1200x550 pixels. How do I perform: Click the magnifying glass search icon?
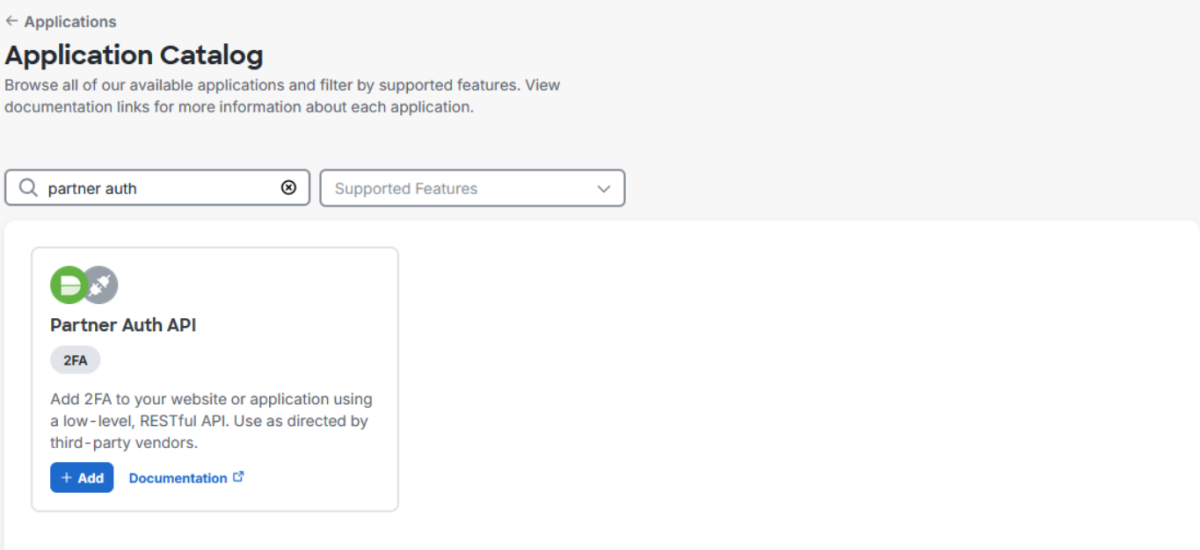pyautogui.click(x=28, y=188)
